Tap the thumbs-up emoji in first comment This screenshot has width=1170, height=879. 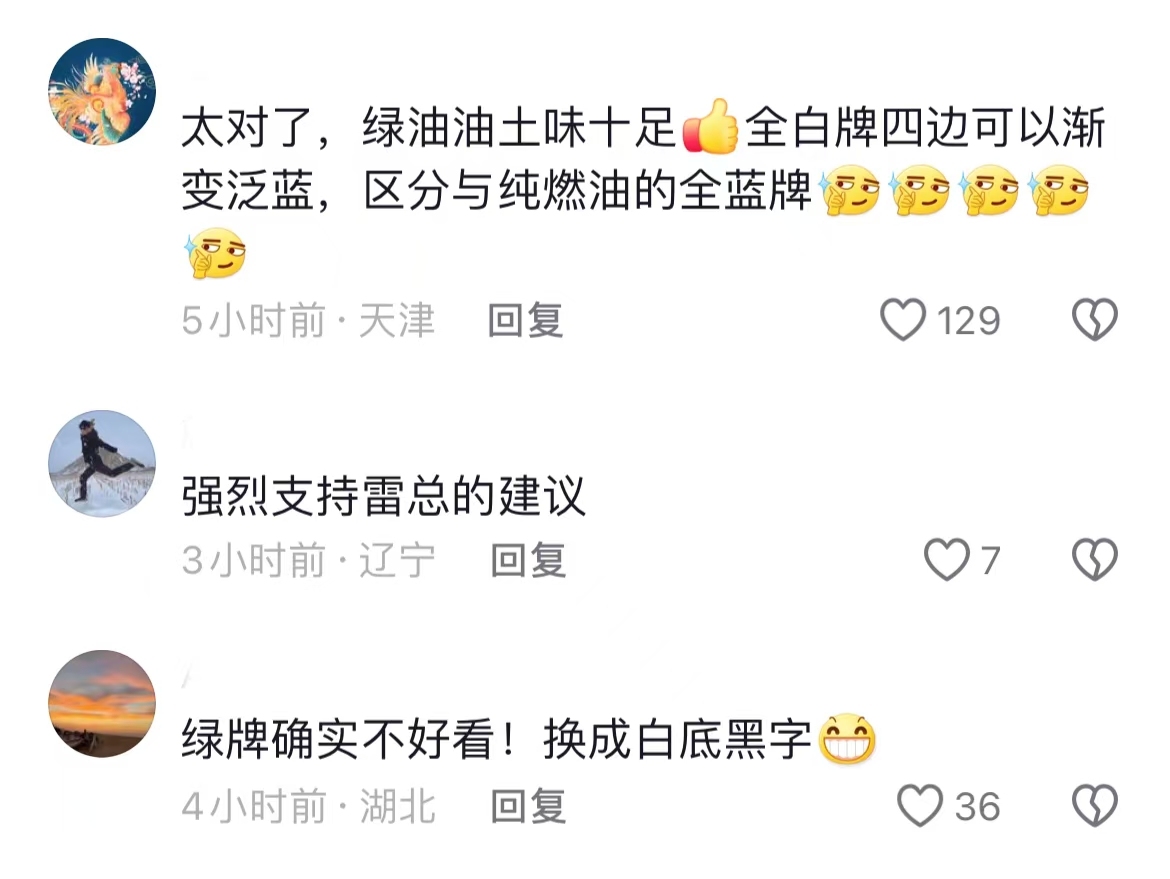tap(710, 126)
